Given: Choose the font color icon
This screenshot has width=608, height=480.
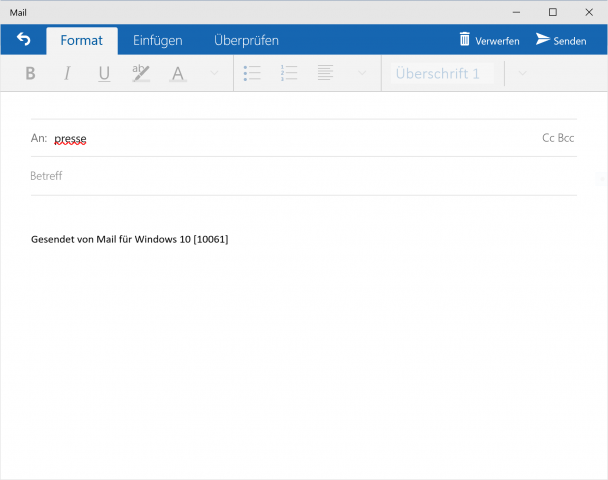Looking at the screenshot, I should pyautogui.click(x=178, y=73).
